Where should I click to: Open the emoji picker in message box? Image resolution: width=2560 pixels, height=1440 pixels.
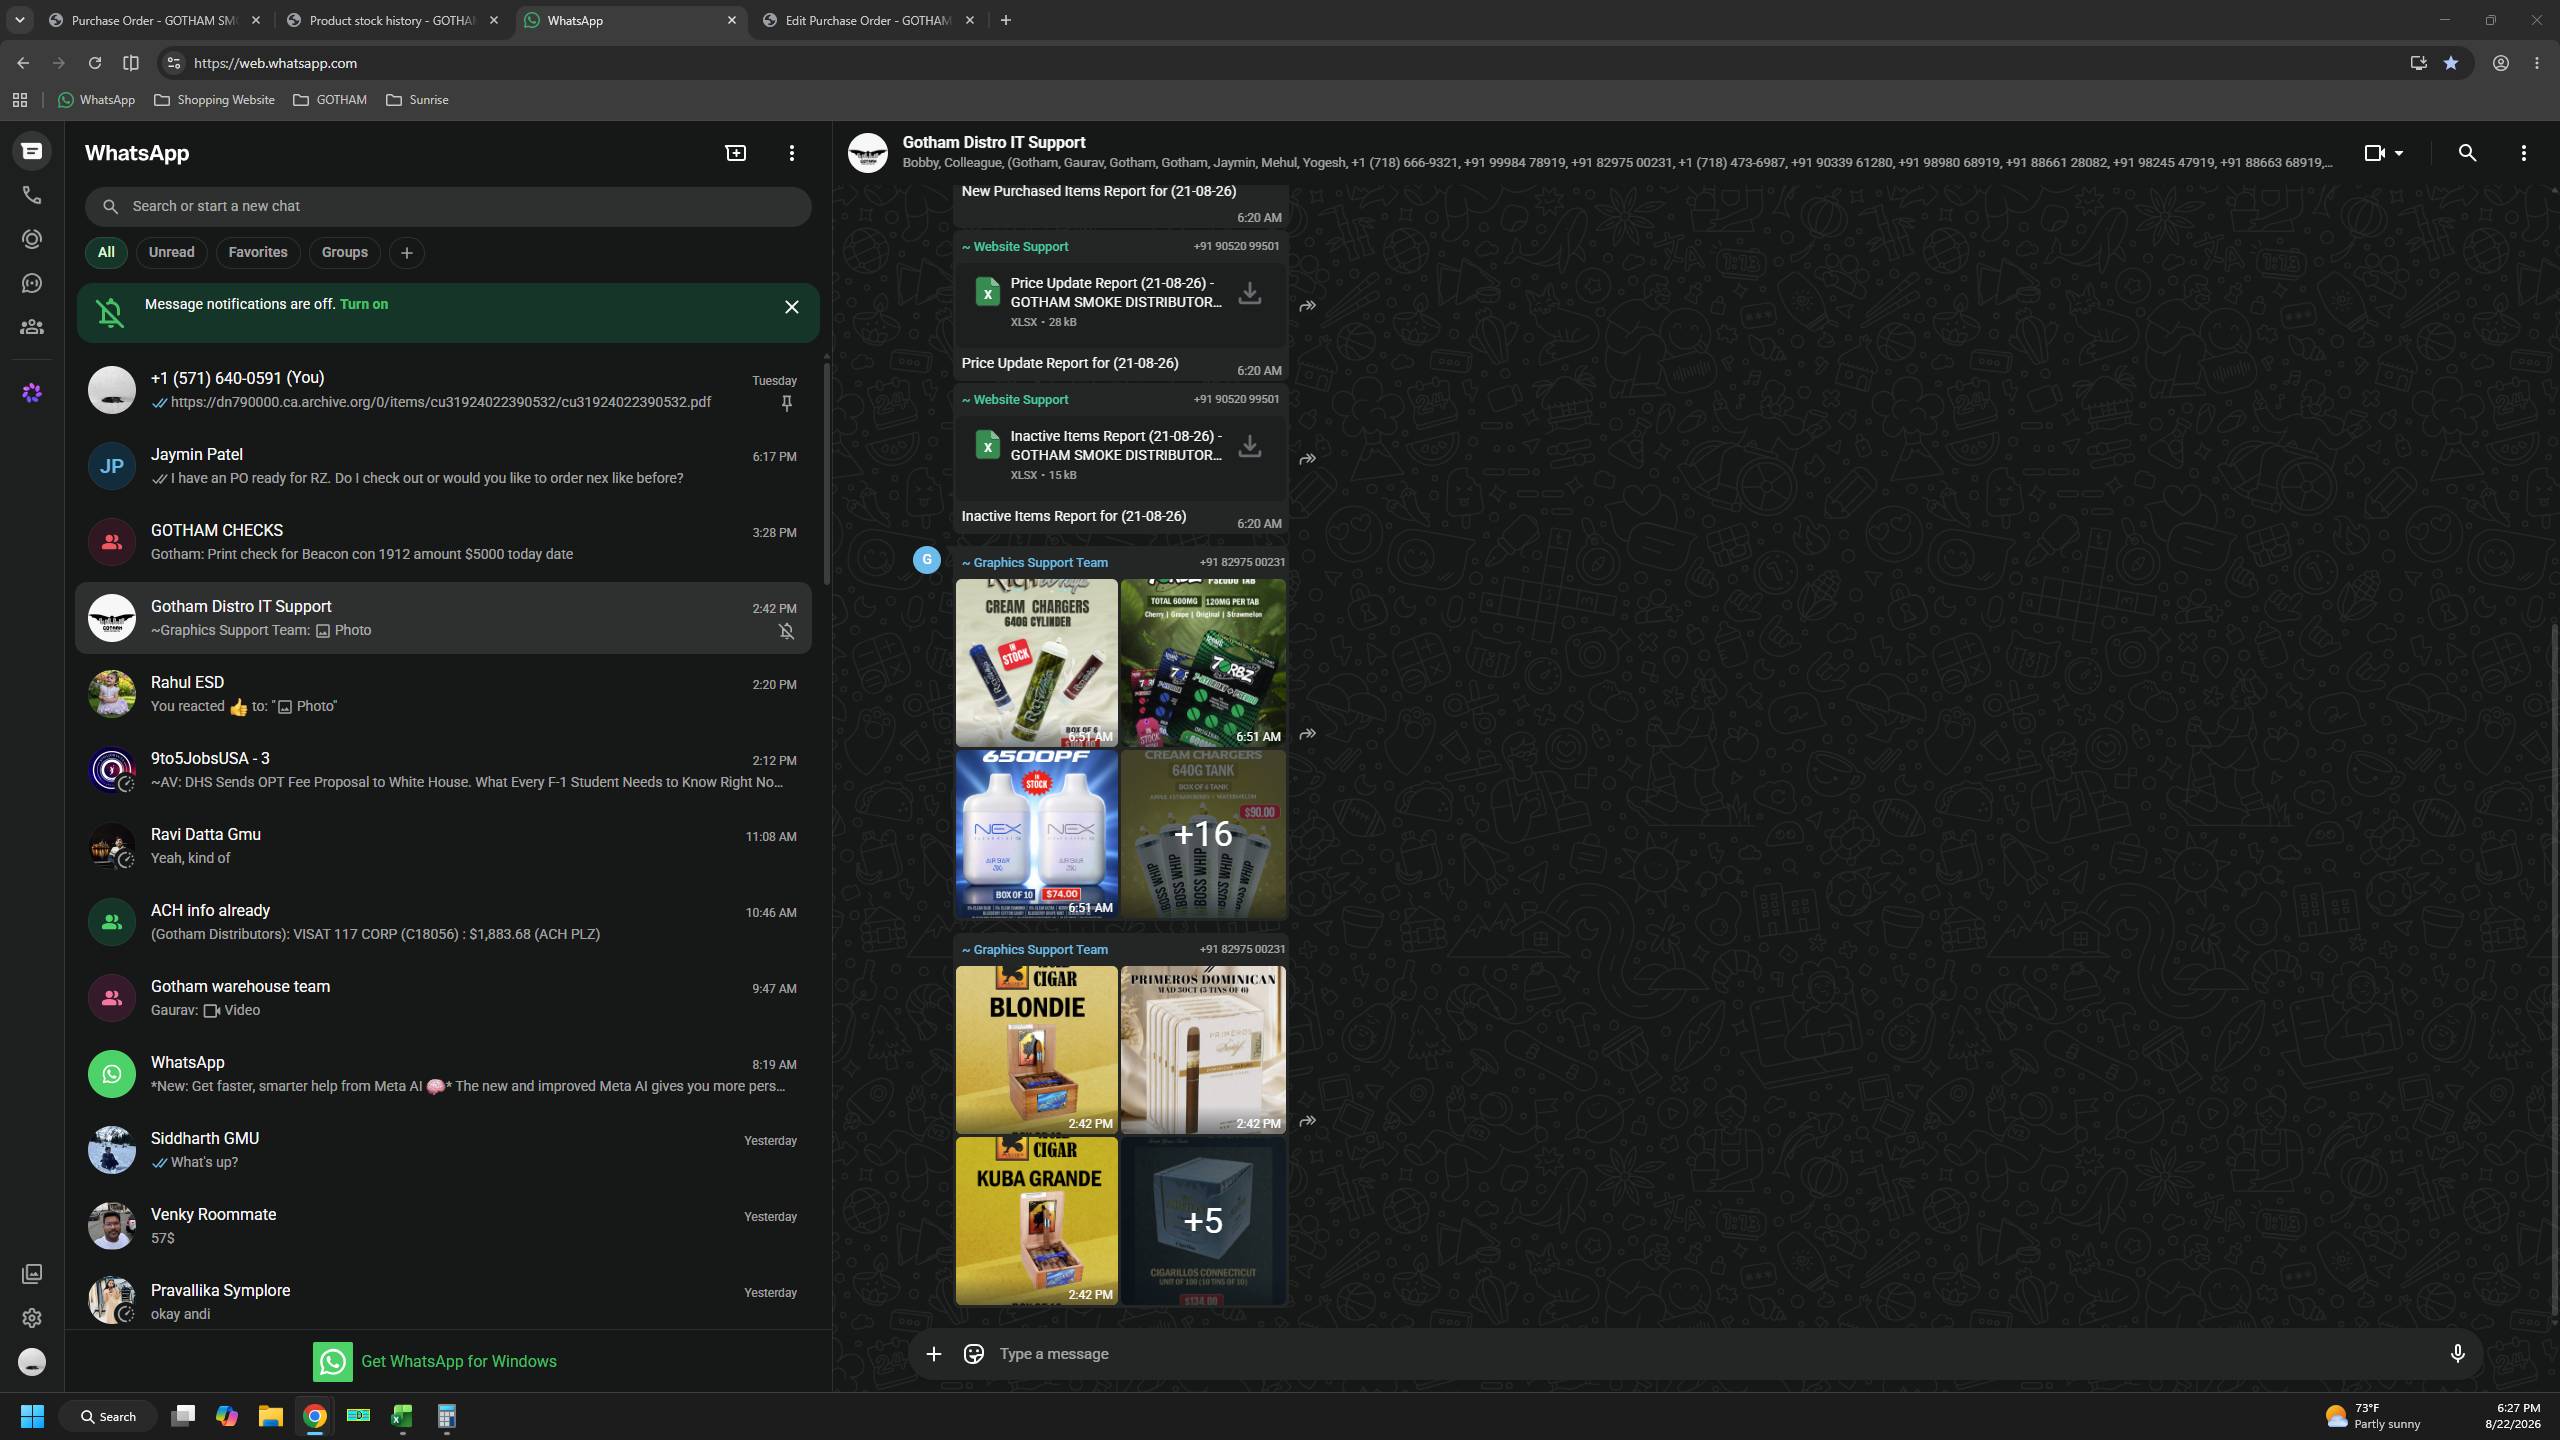[x=973, y=1354]
